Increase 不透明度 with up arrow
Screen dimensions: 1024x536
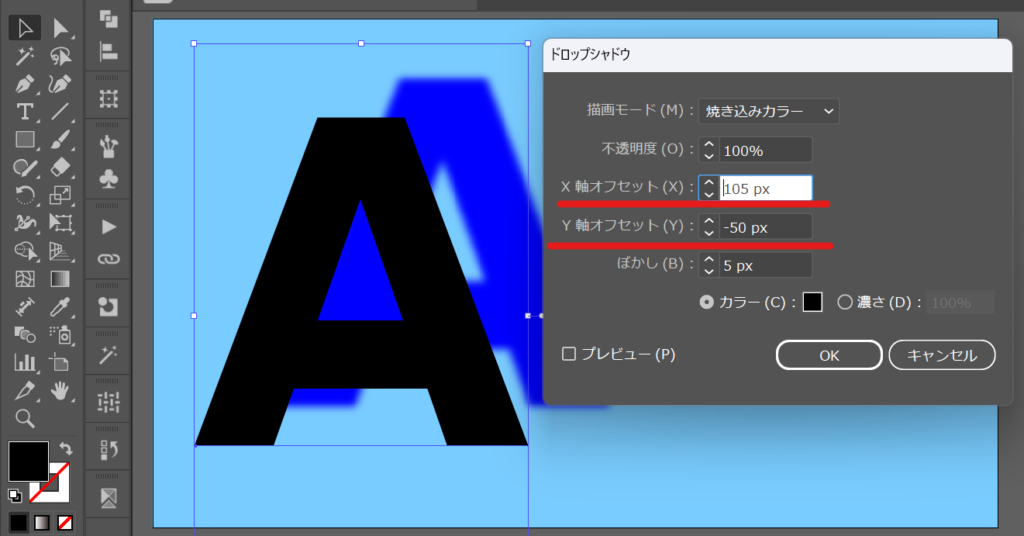(709, 144)
